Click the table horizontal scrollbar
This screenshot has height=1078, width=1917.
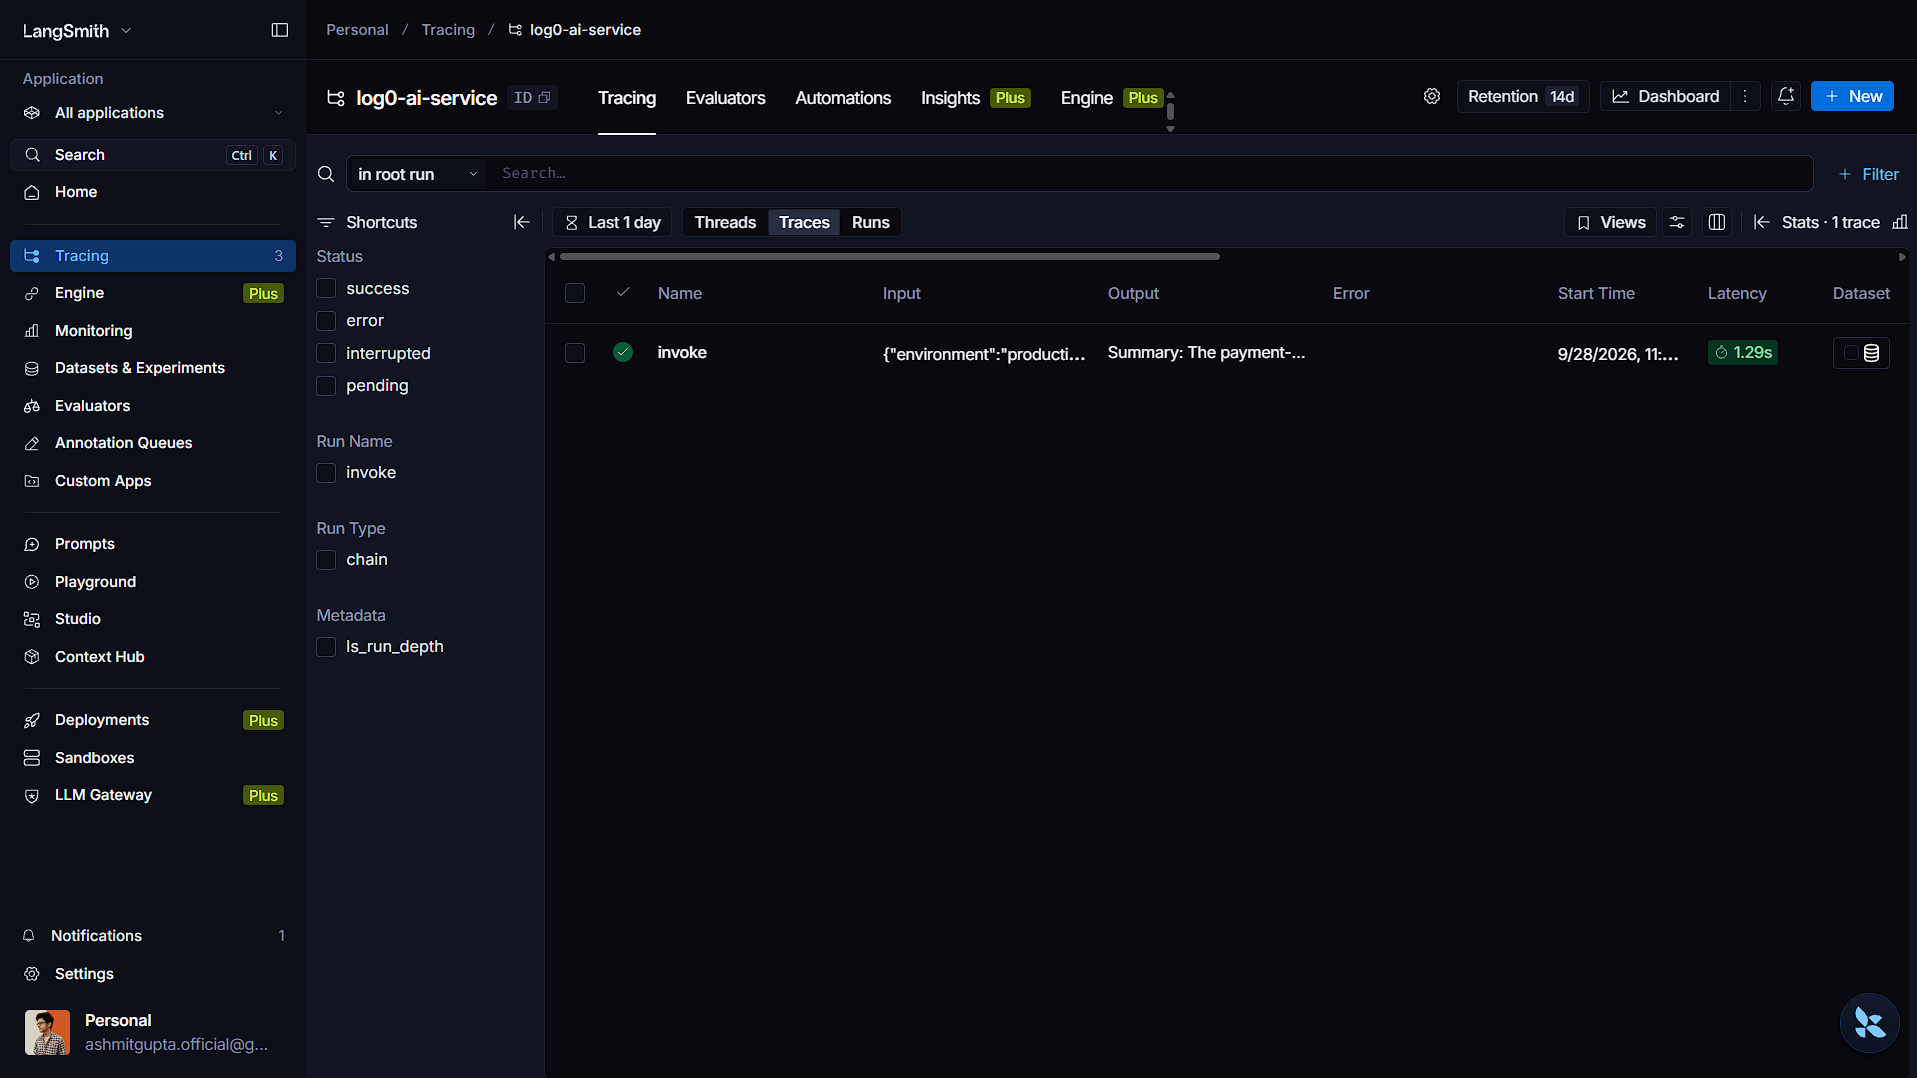pyautogui.click(x=889, y=257)
